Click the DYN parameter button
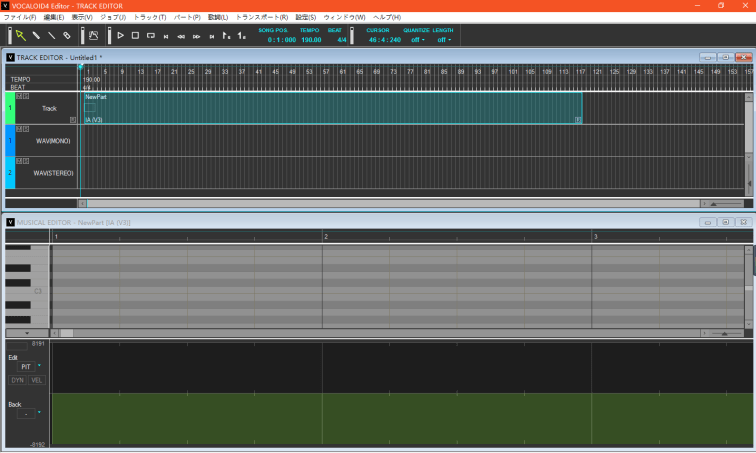This screenshot has width=756, height=453. click(18, 380)
